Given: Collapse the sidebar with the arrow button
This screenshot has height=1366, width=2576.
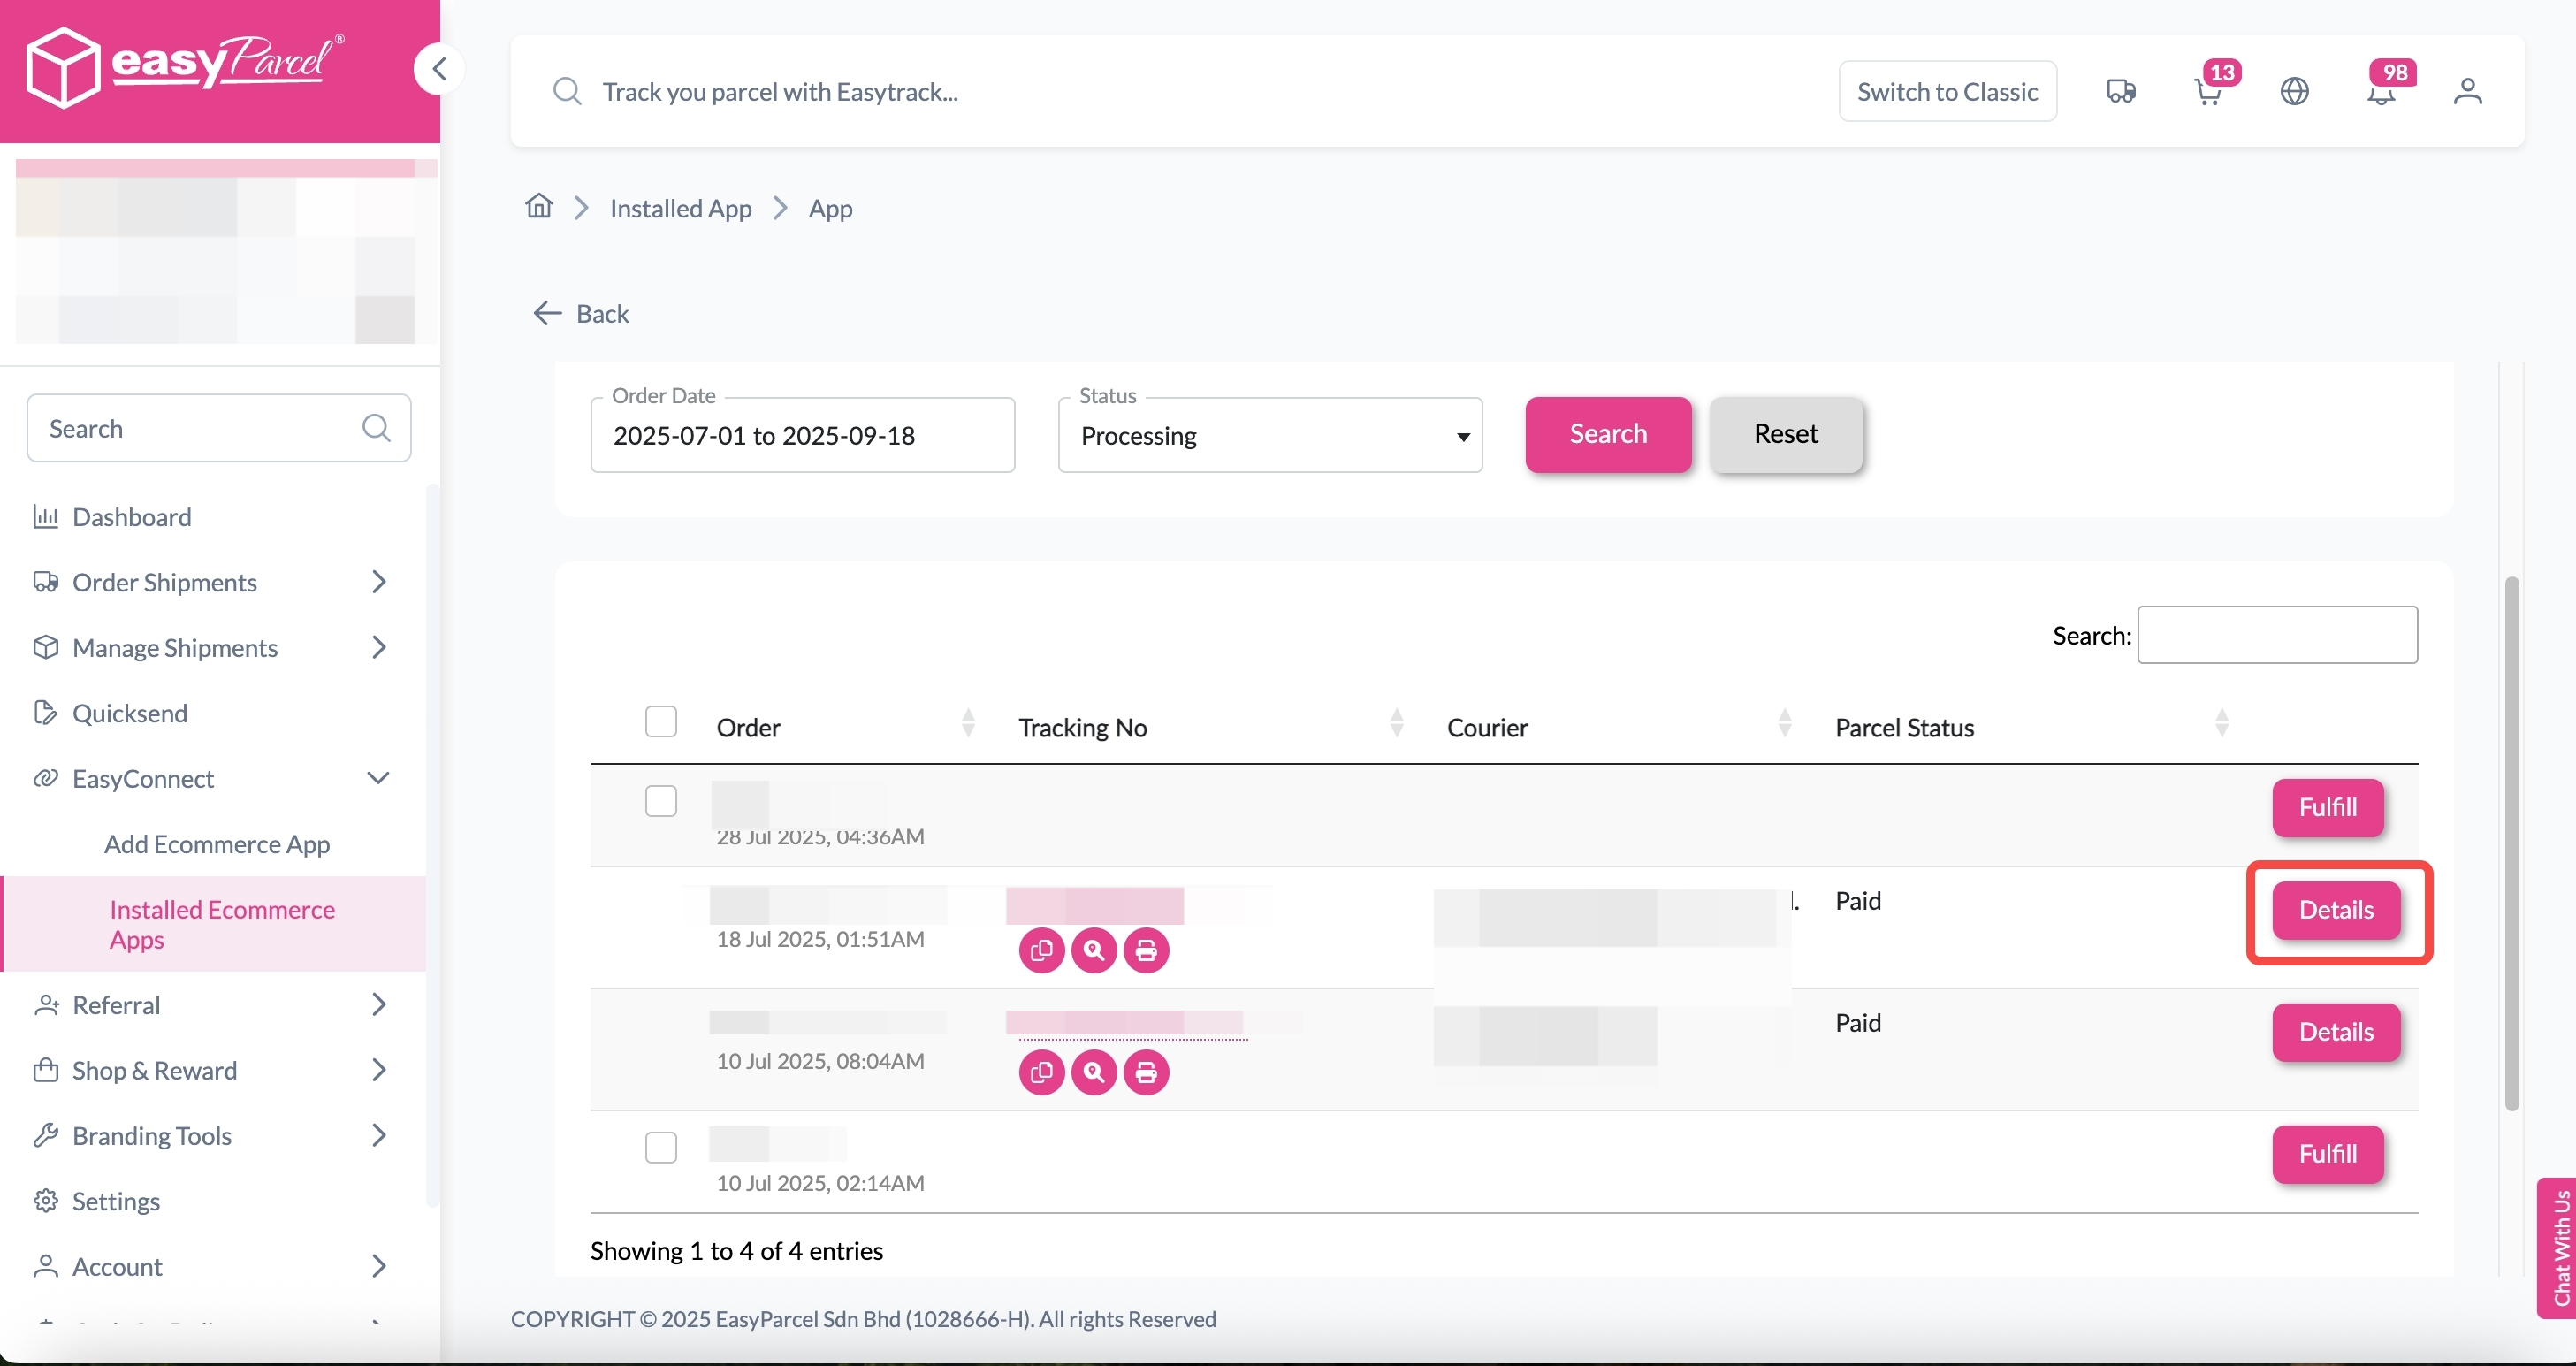Looking at the screenshot, I should click(x=438, y=68).
